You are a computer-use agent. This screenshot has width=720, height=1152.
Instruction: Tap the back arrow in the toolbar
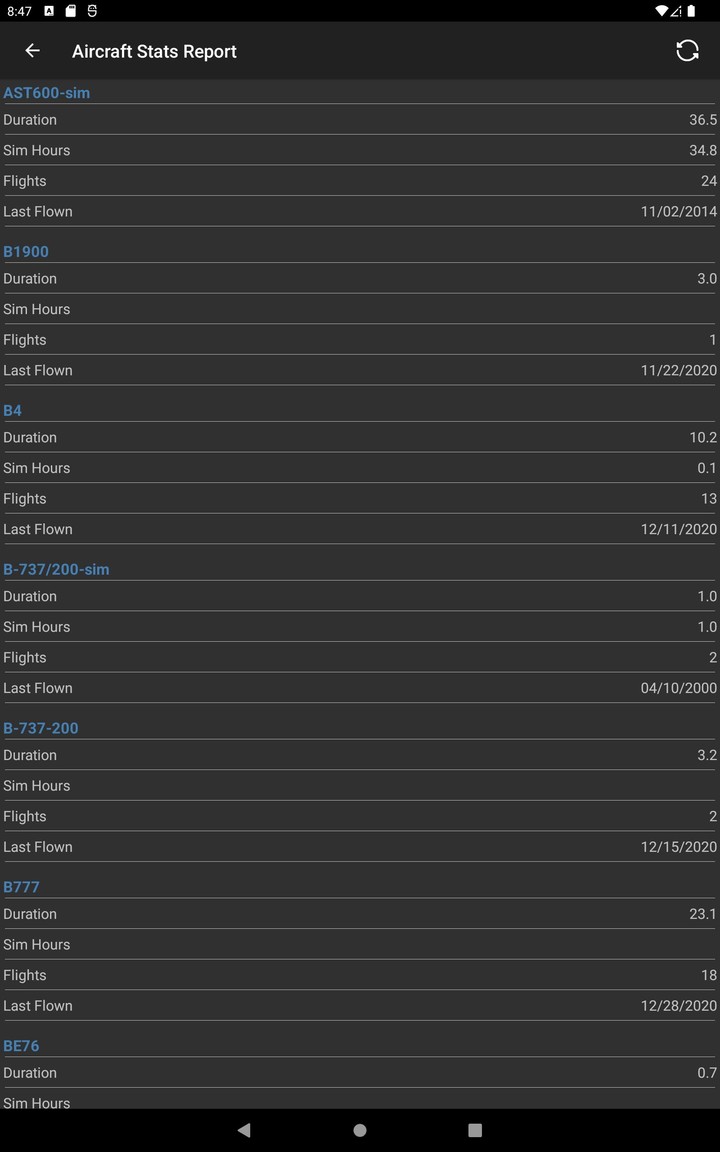31,50
